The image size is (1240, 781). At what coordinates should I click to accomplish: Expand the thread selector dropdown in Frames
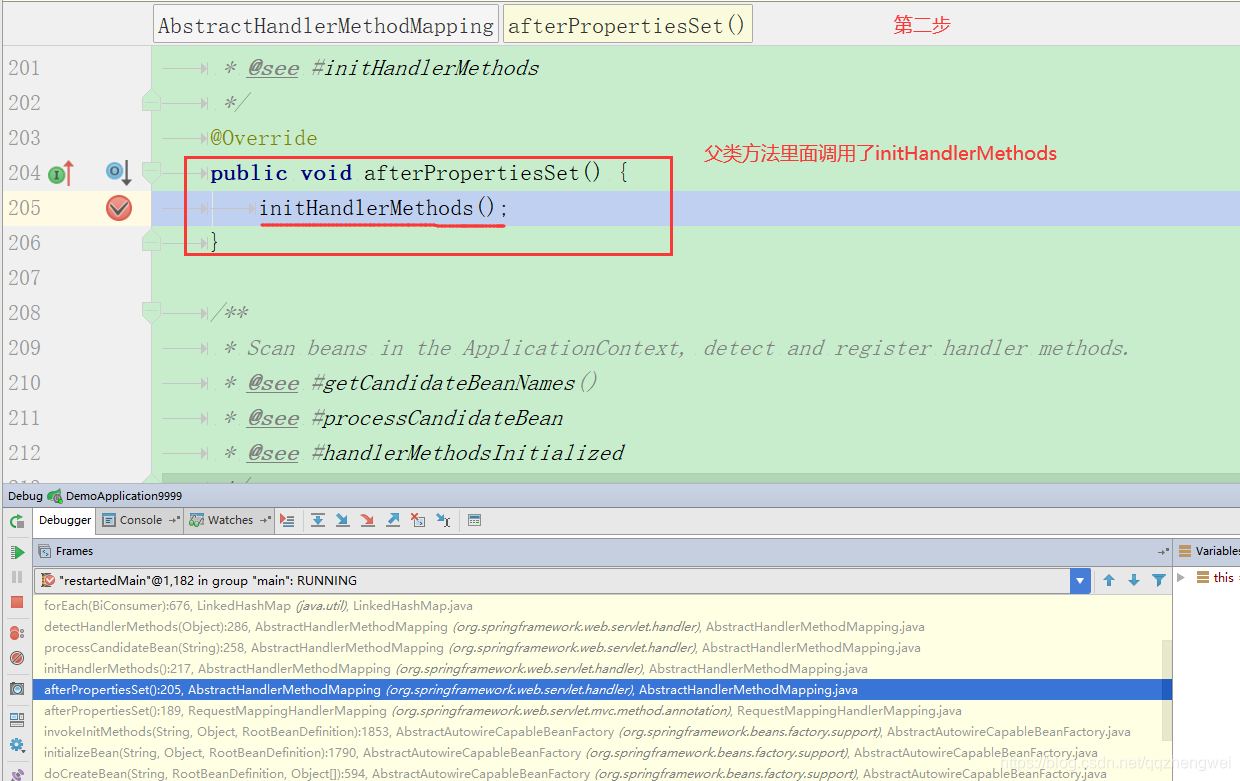click(x=1080, y=580)
